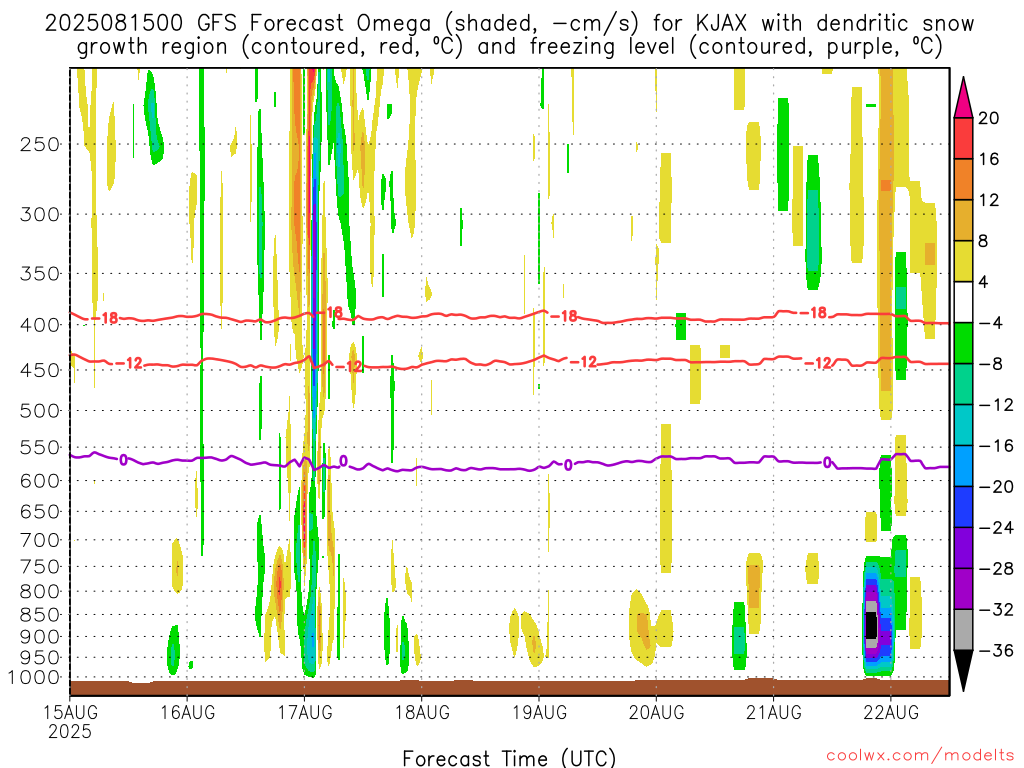Screen dimensions: 1024x768
Task: Click the Forecast Time (UTC) axis title
Action: pos(509,758)
